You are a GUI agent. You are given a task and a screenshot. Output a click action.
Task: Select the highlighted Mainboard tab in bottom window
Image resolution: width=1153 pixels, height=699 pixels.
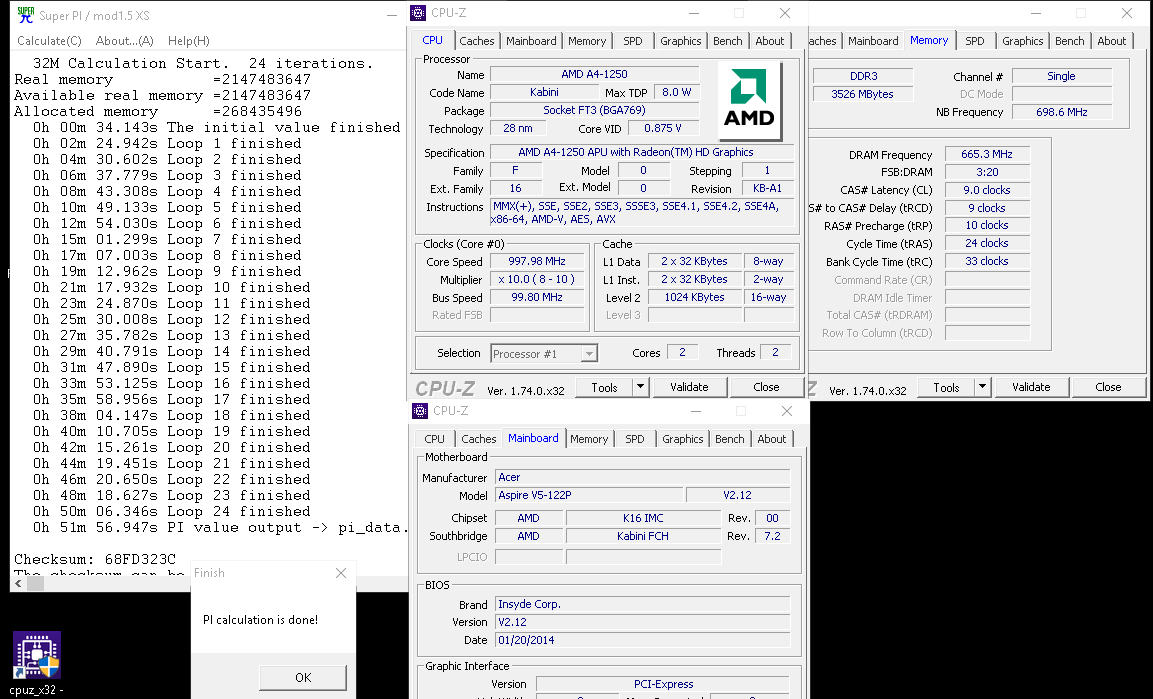tap(533, 437)
